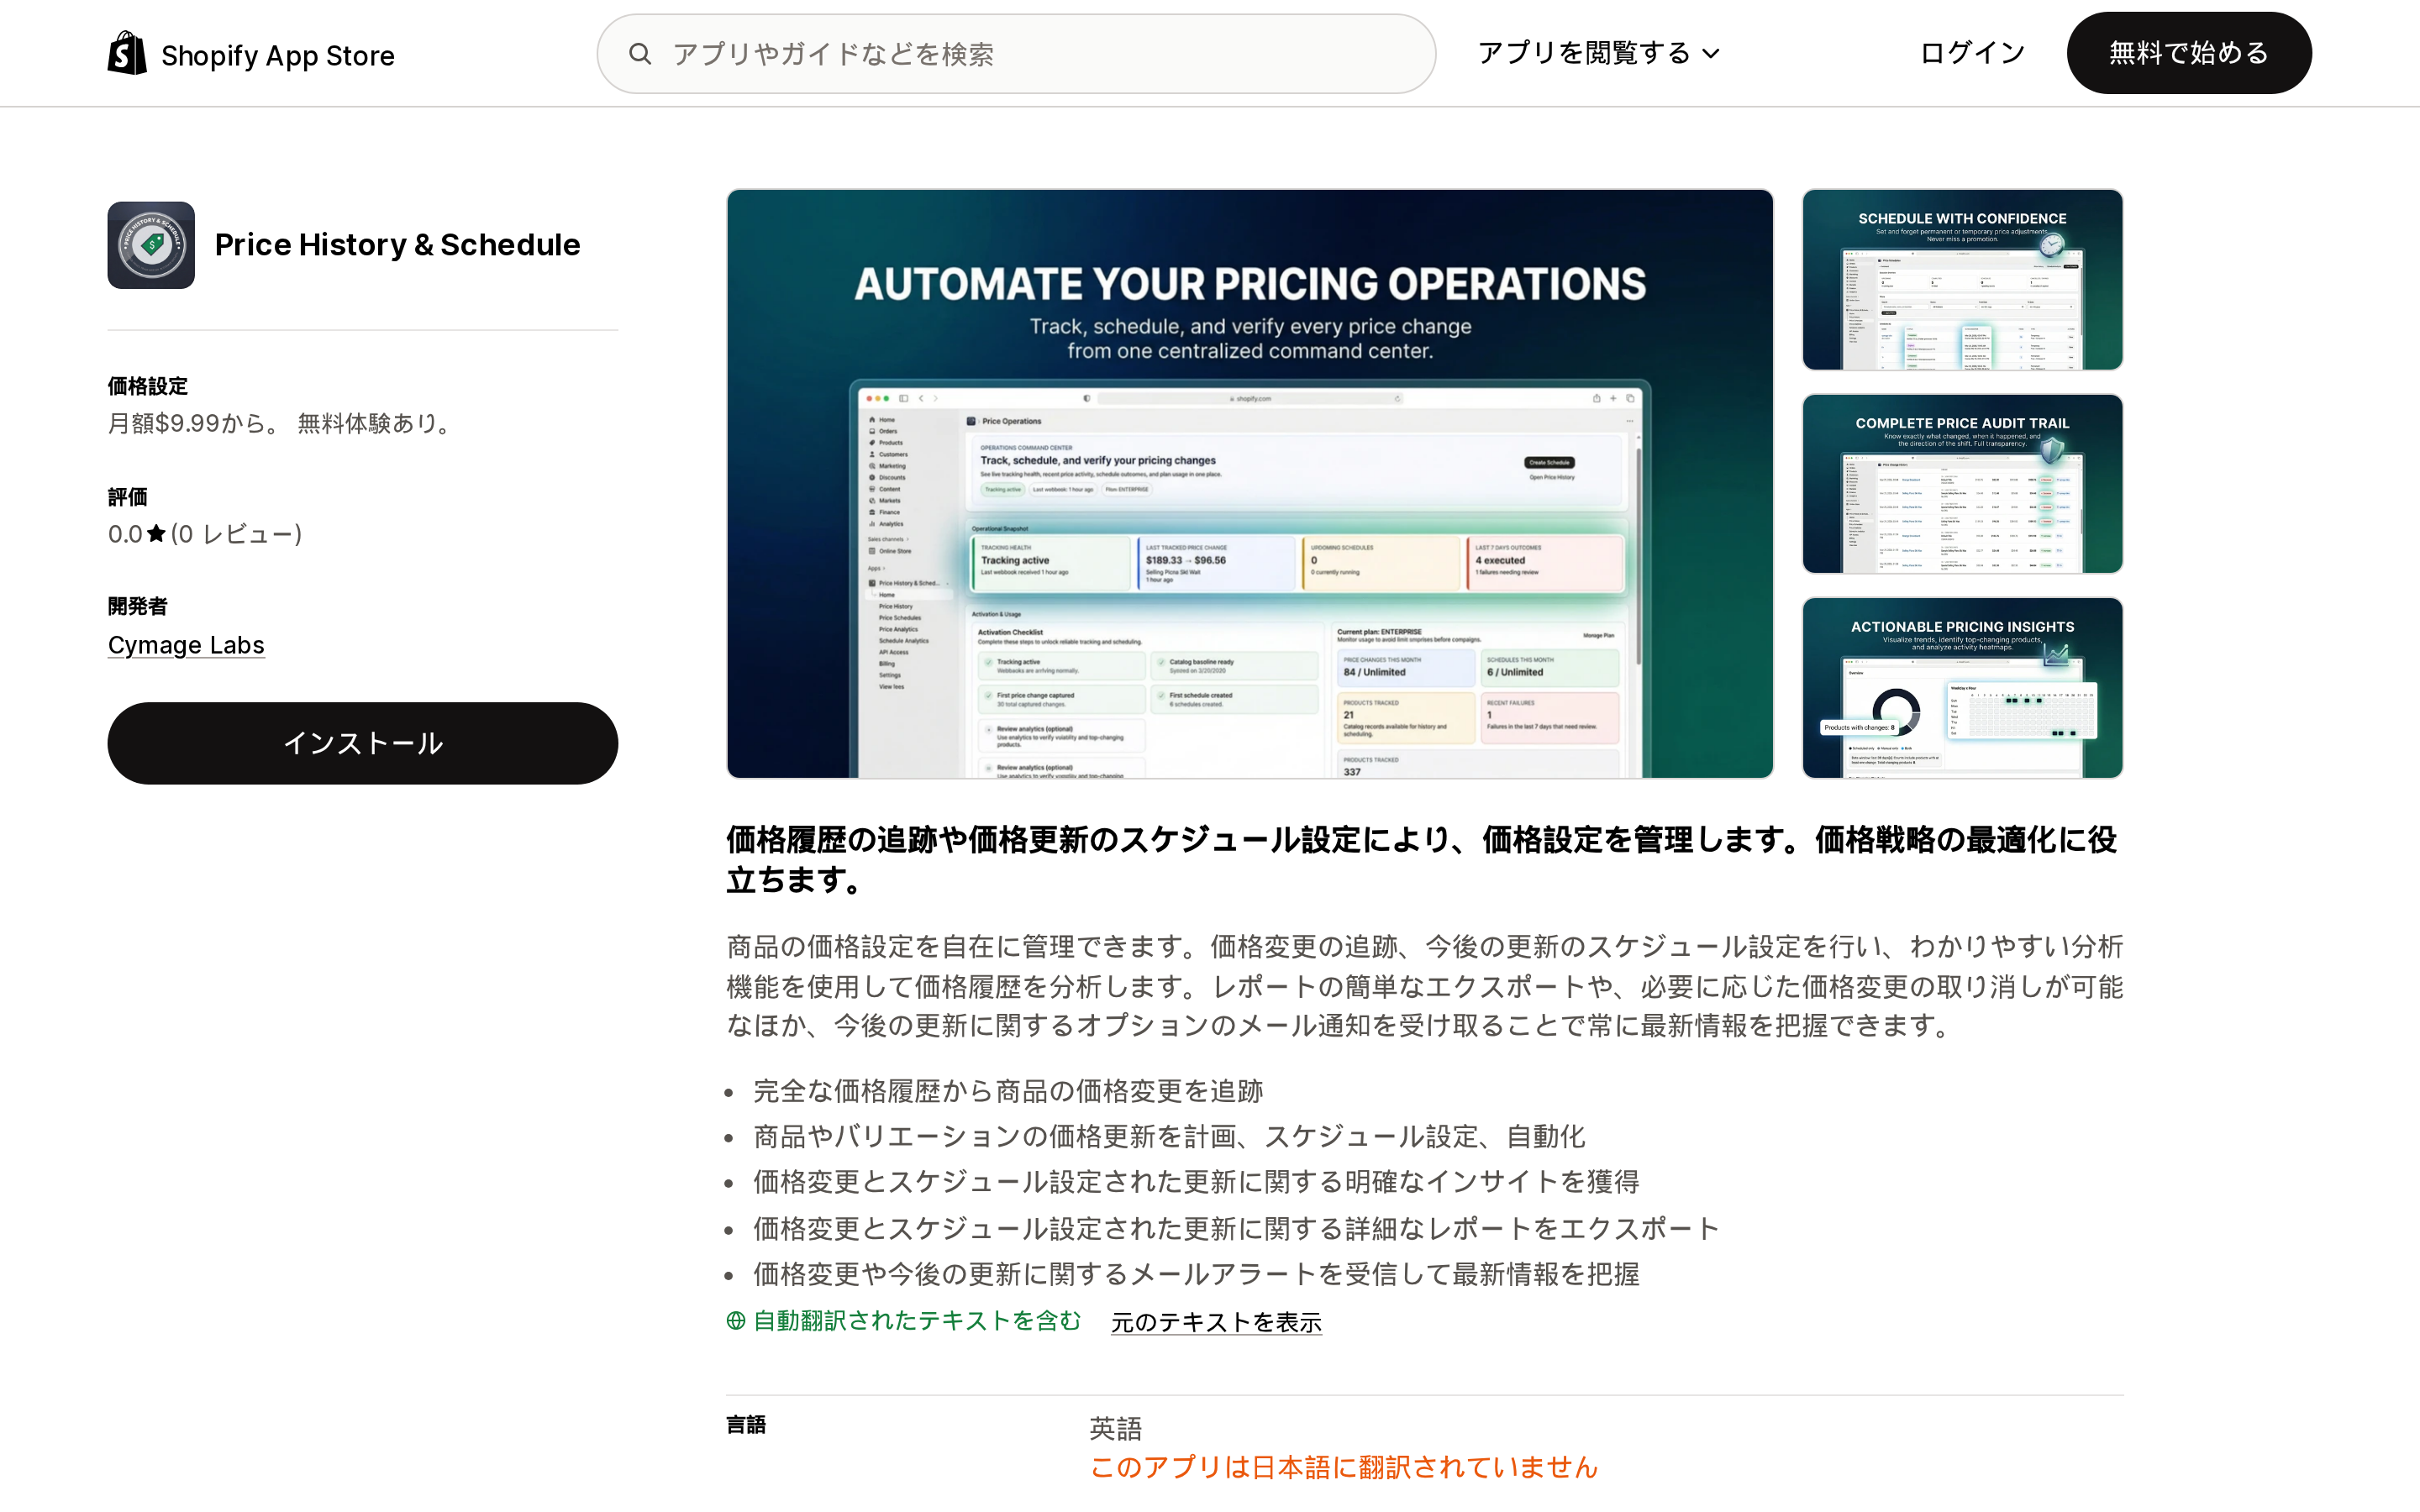Focus the アプリやガイドなどを検索 search field
Viewport: 2420px width, 1512px height.
coord(1016,54)
